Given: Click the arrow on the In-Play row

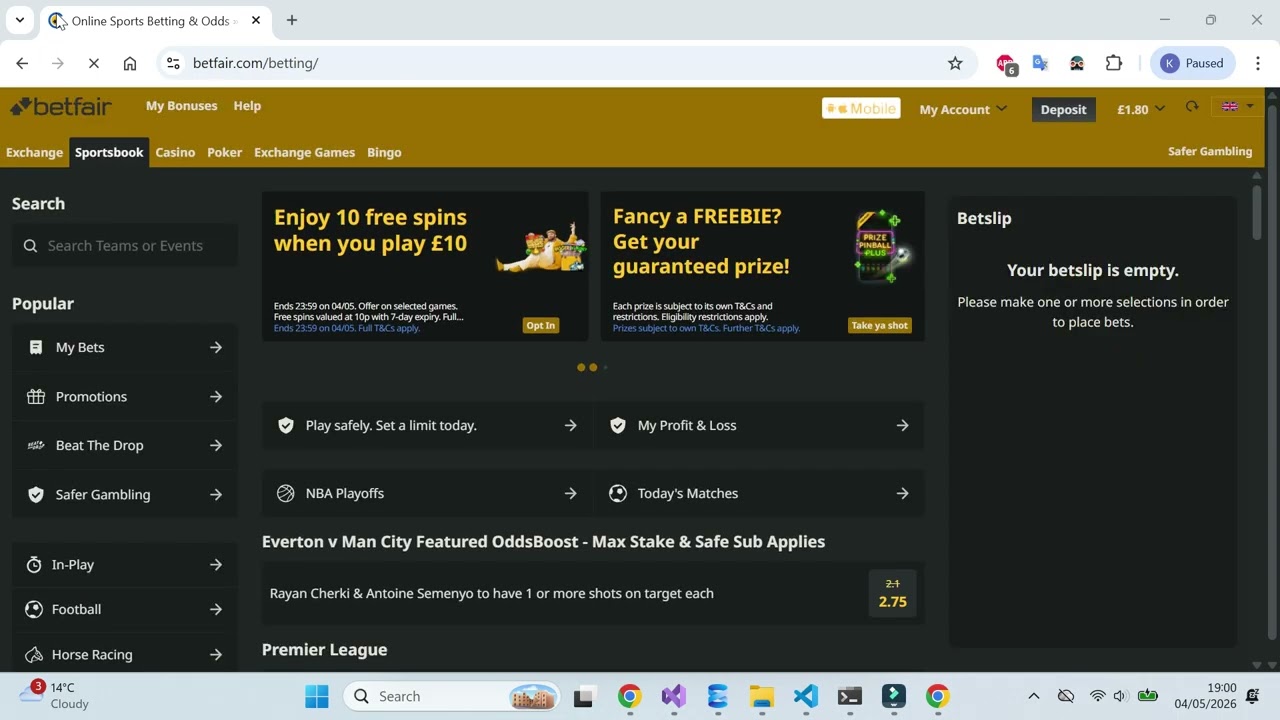Looking at the screenshot, I should coord(216,564).
